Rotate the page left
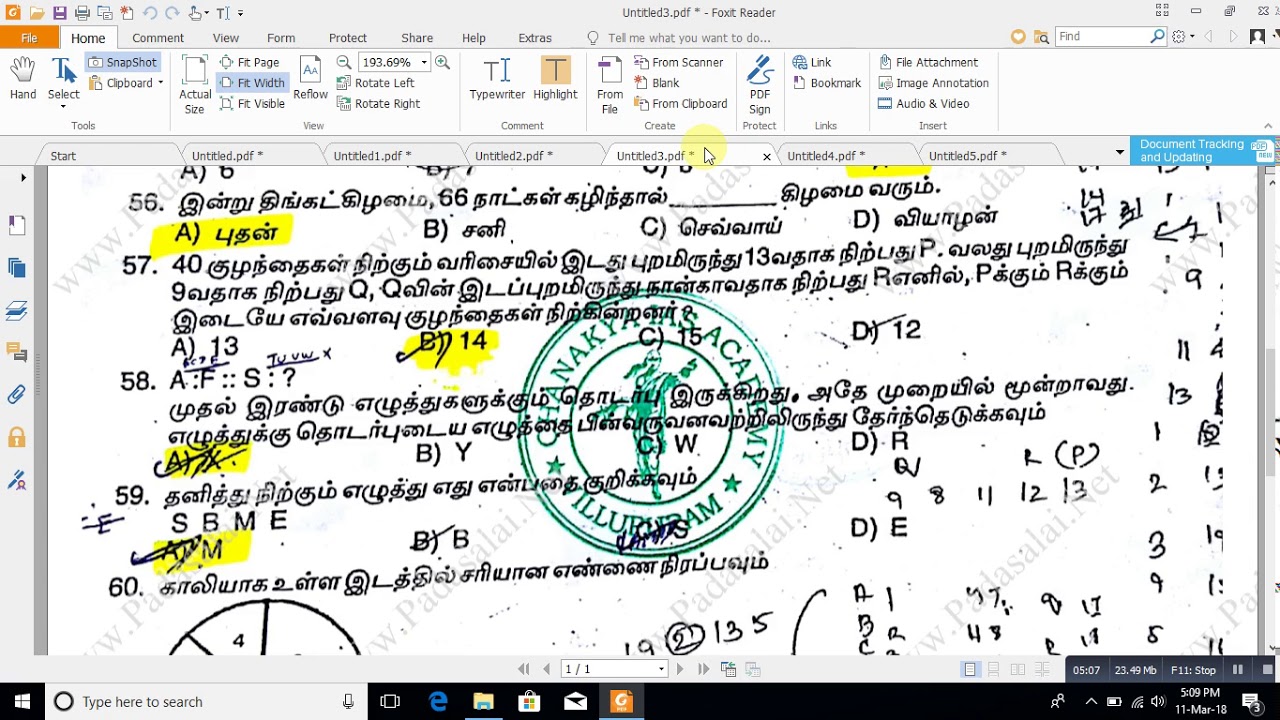 (375, 83)
